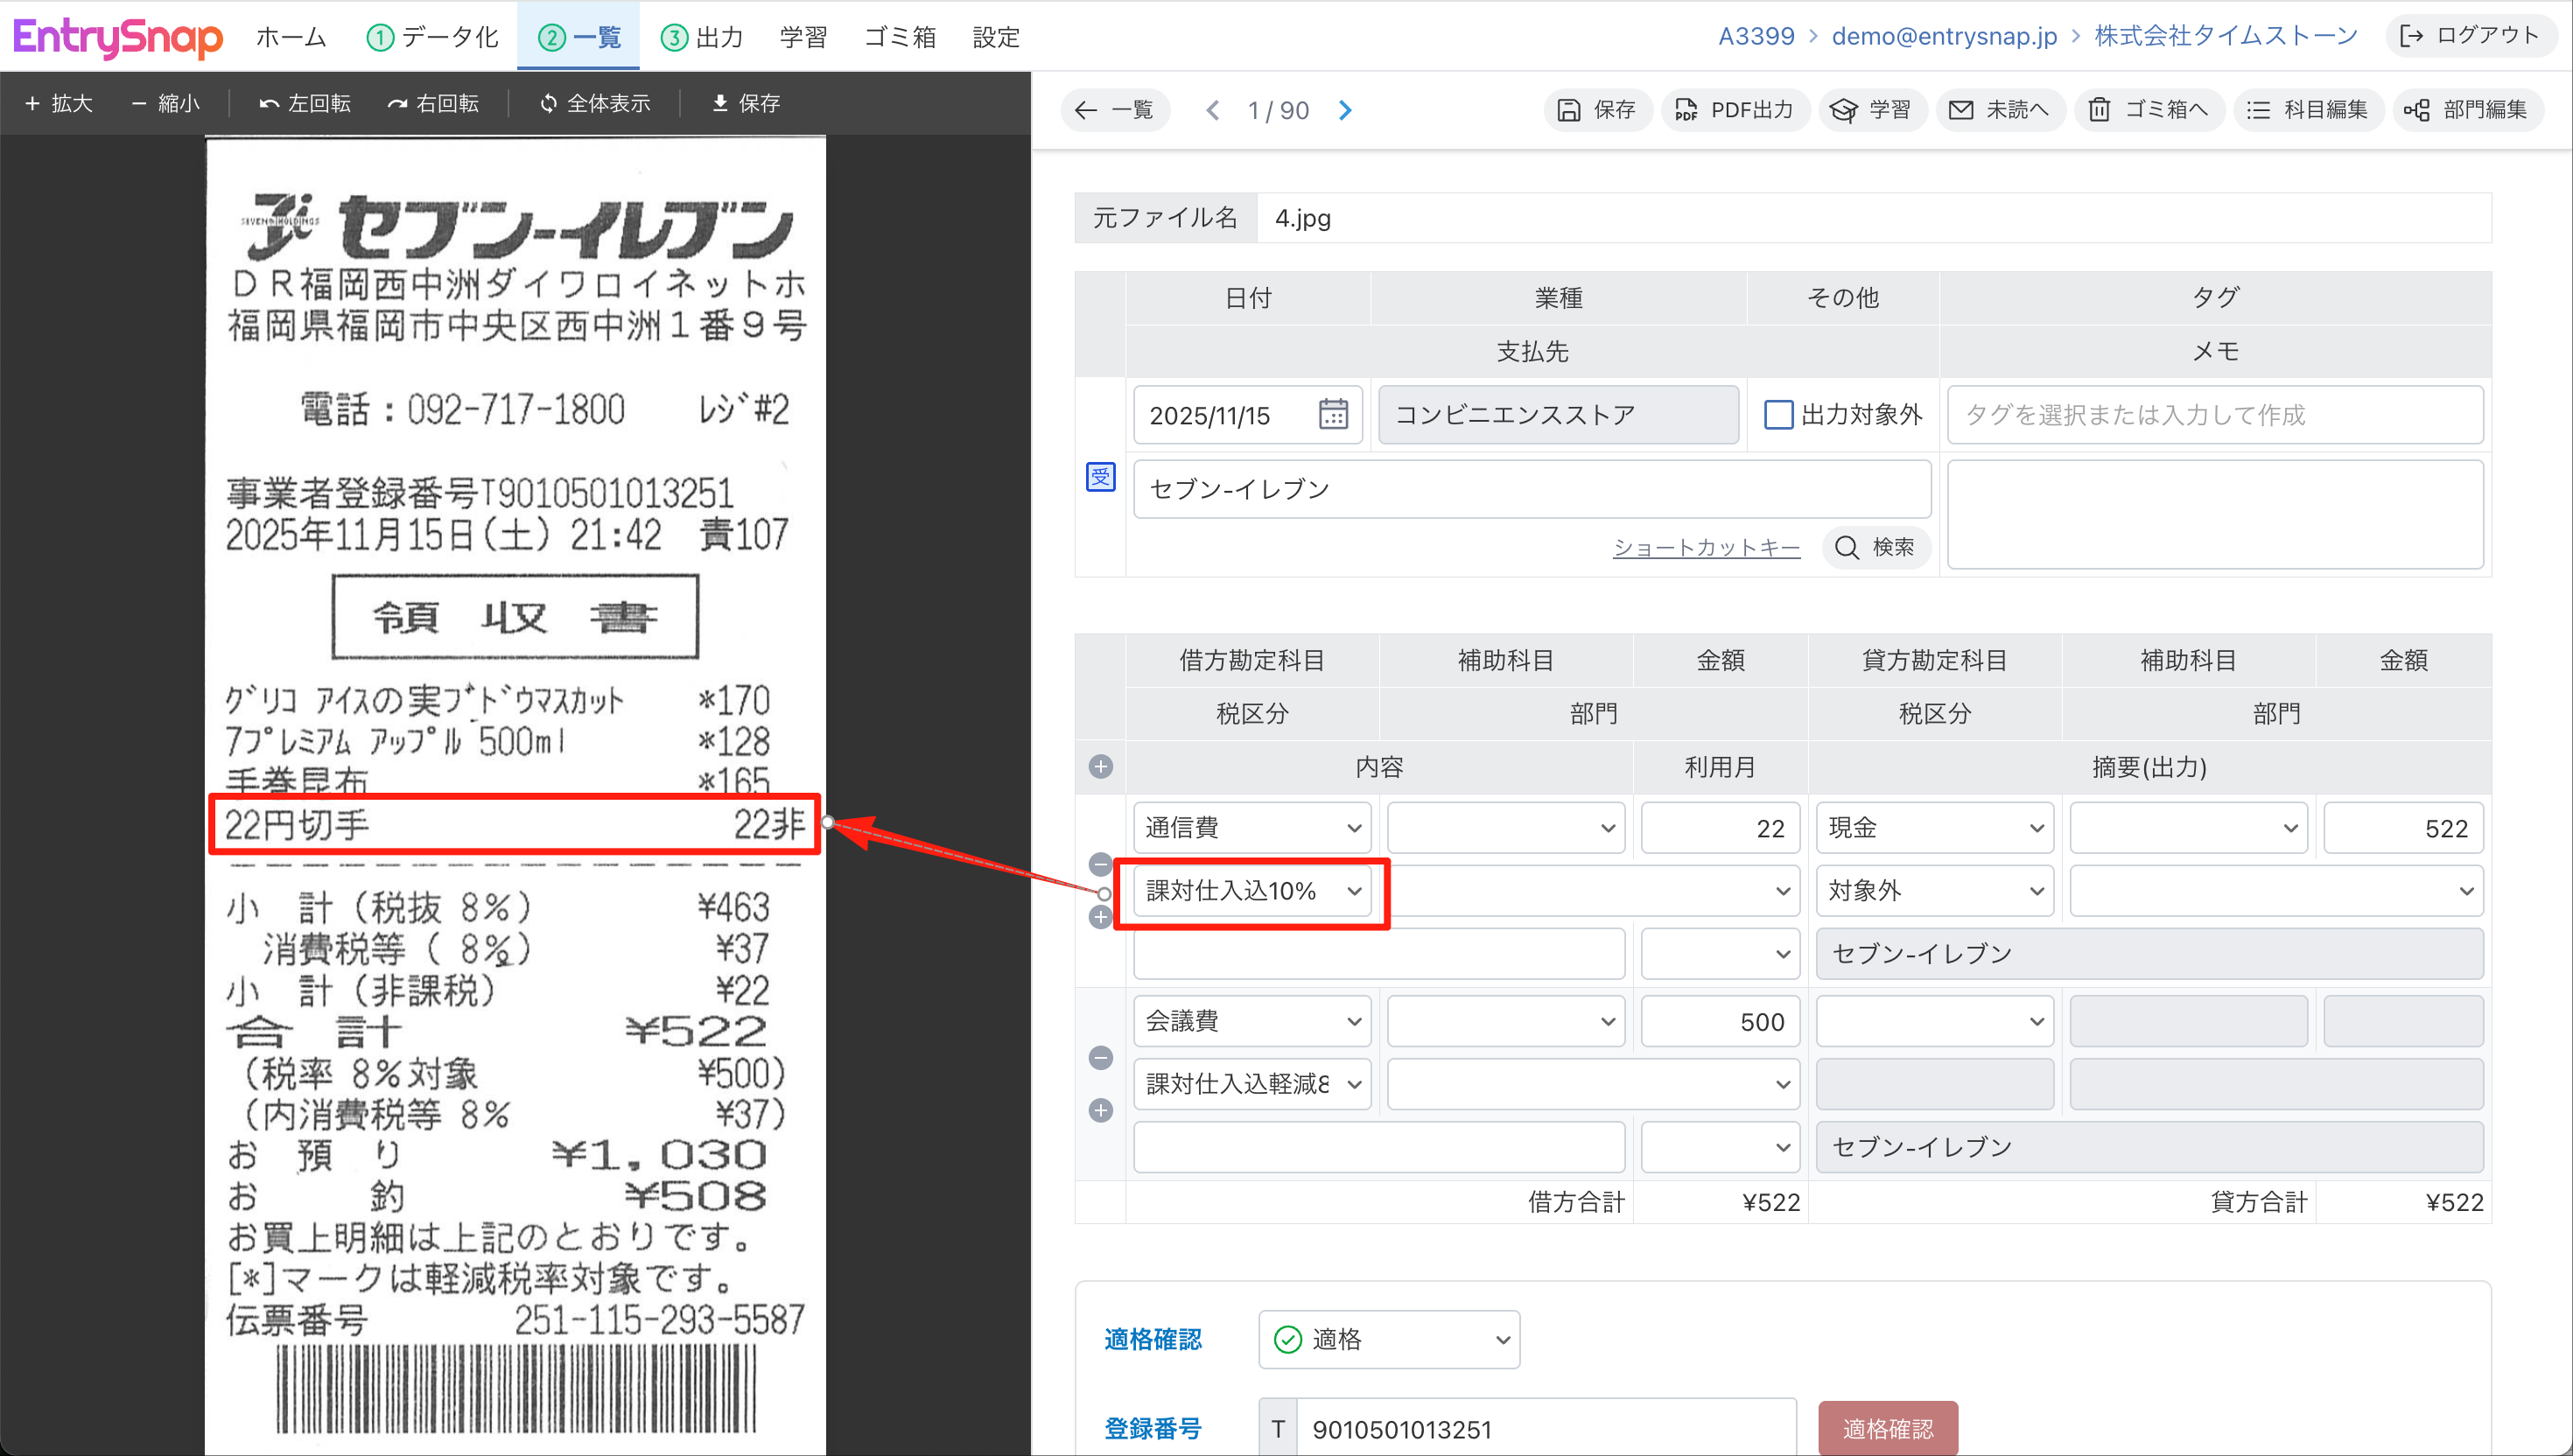Remove the 会議費 journal row

tap(1100, 1058)
